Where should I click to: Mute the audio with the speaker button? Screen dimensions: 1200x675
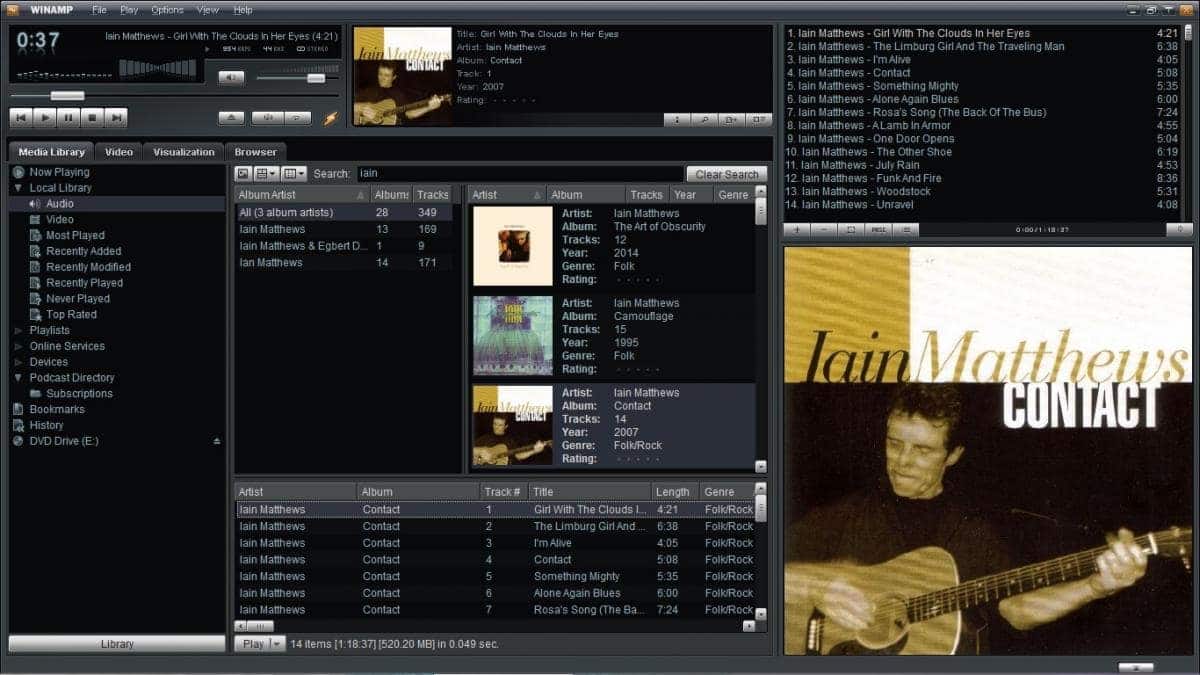(x=231, y=78)
